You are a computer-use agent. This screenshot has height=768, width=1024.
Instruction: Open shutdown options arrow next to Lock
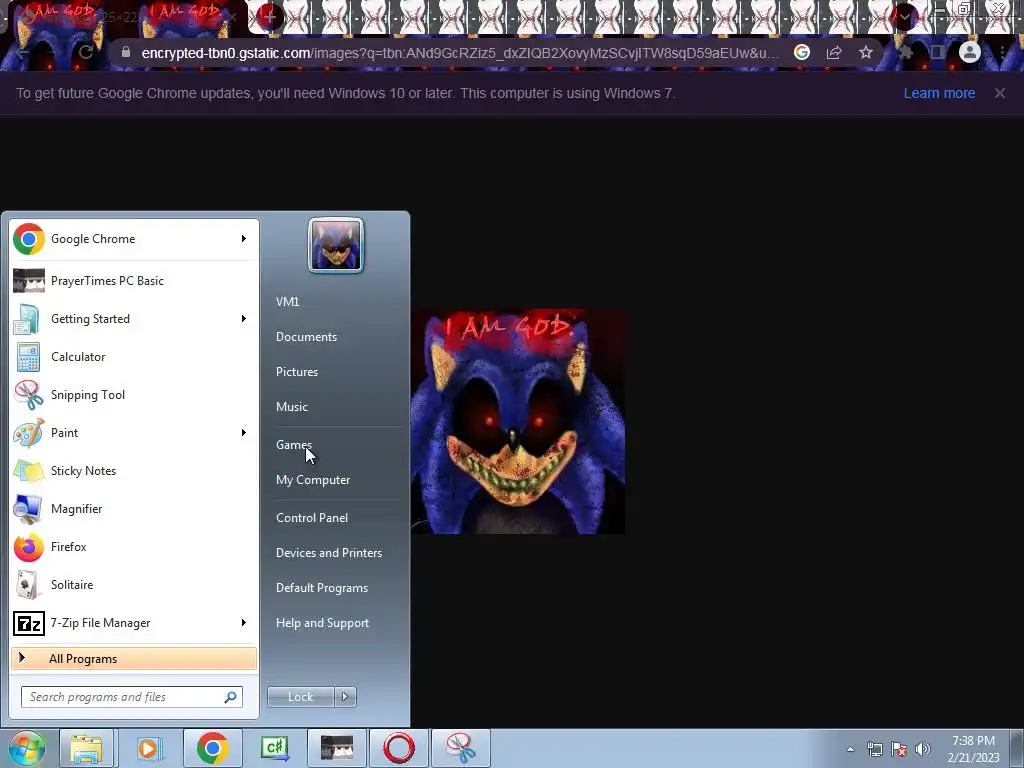coord(345,697)
